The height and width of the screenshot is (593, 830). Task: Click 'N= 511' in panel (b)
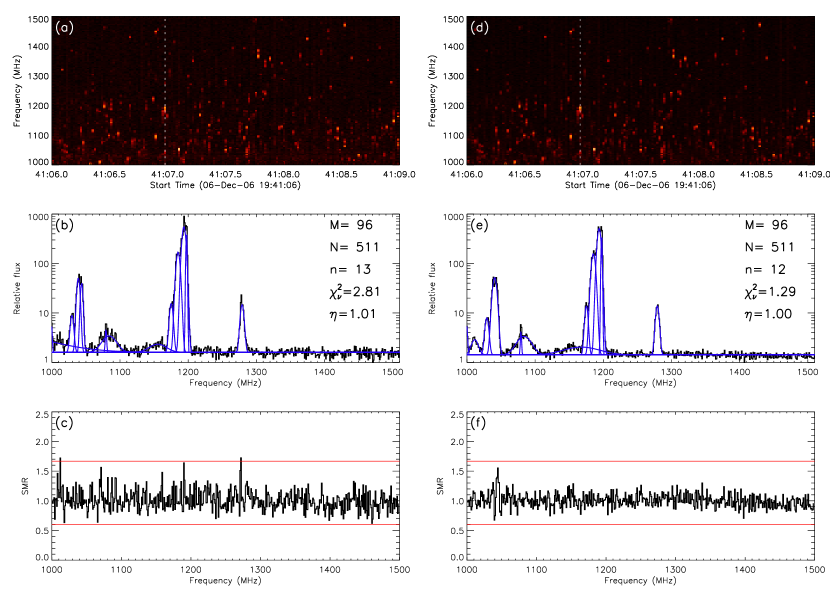tap(354, 247)
